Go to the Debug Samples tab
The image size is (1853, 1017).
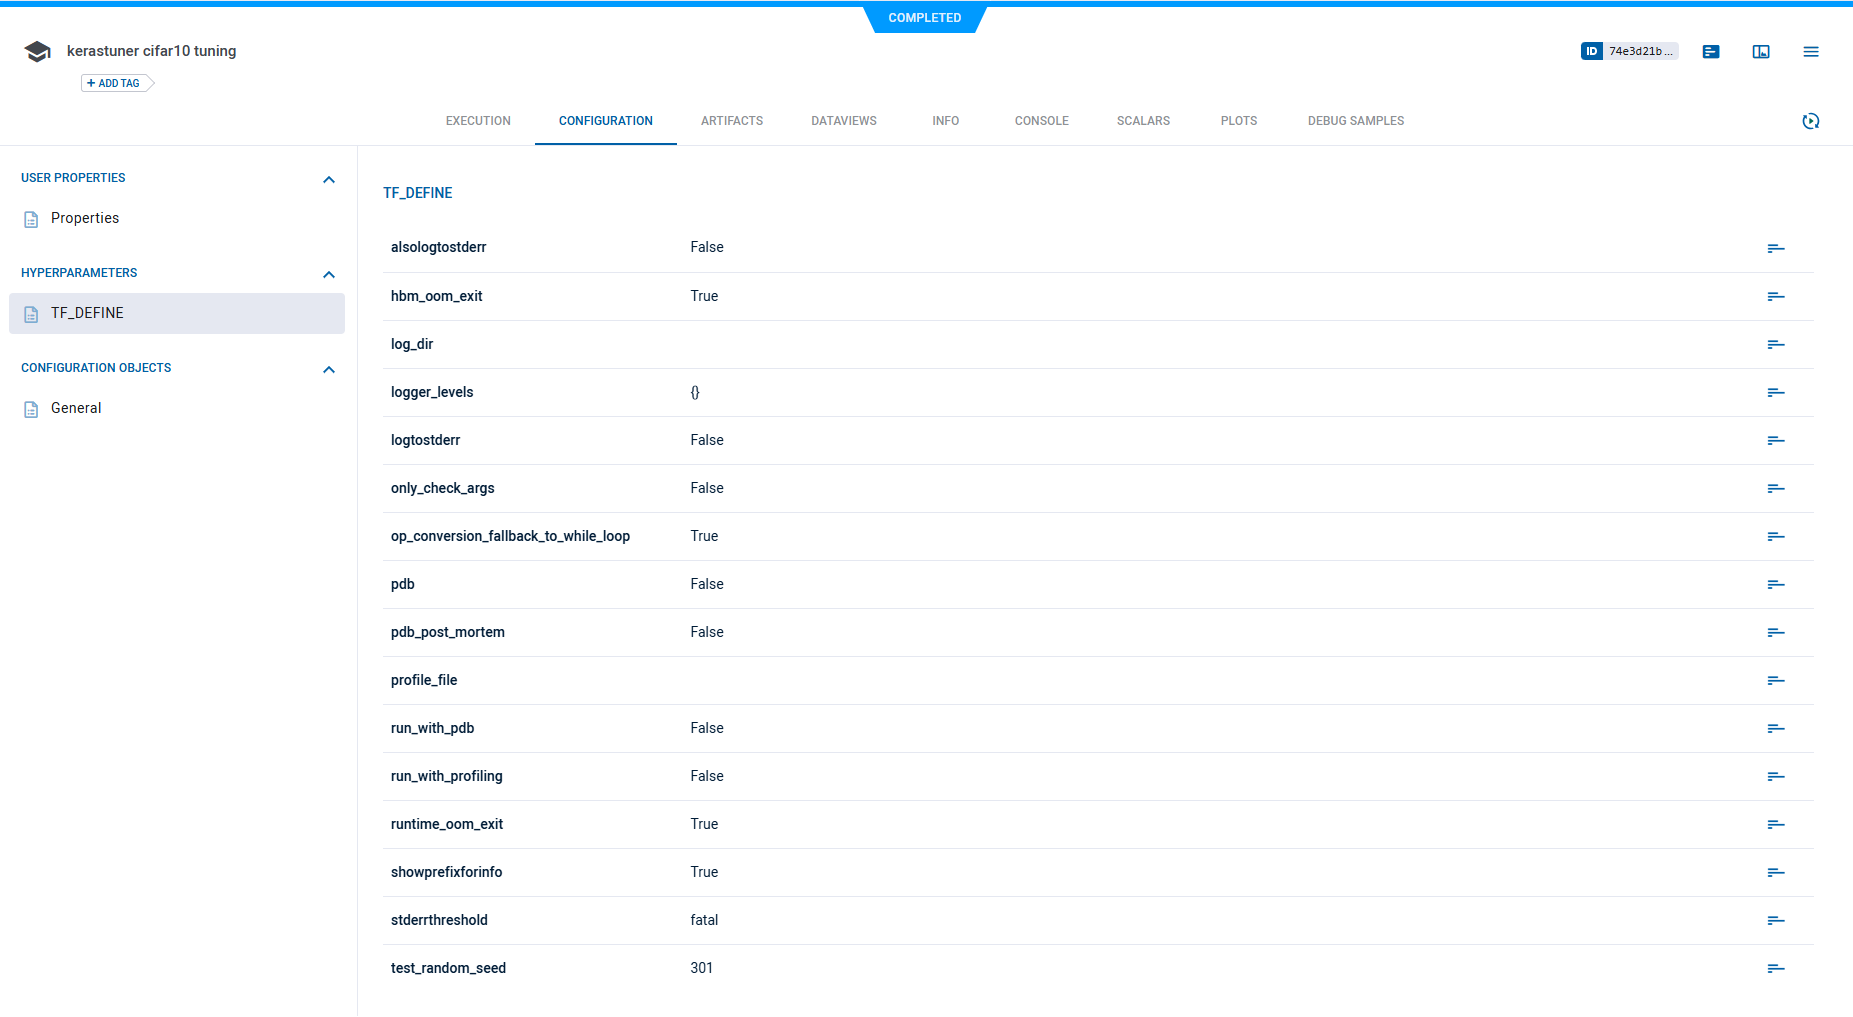[1355, 121]
